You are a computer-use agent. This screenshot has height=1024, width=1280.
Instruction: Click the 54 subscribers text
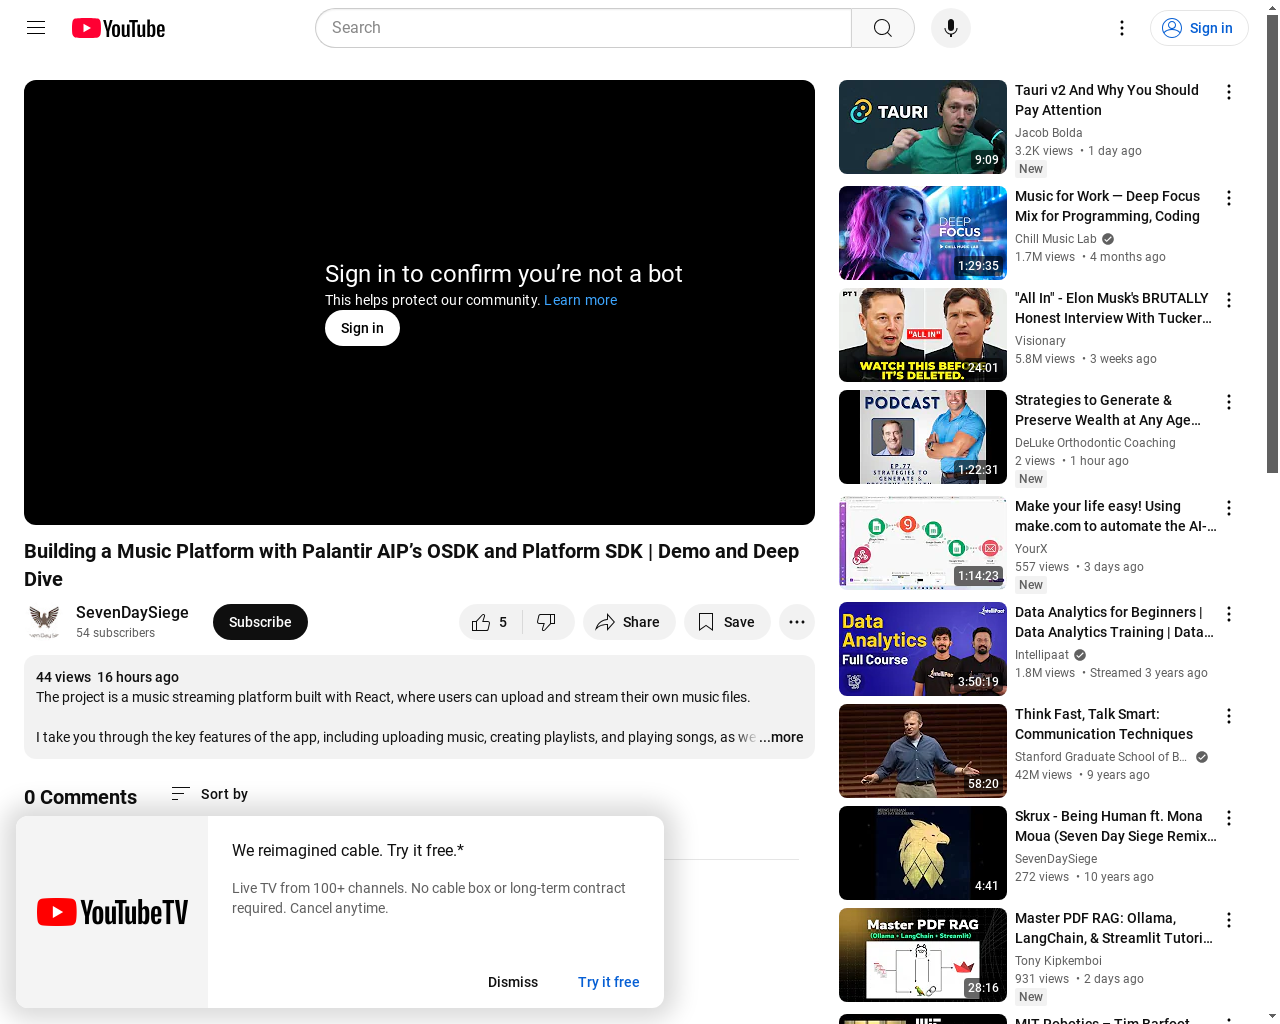[x=115, y=633]
